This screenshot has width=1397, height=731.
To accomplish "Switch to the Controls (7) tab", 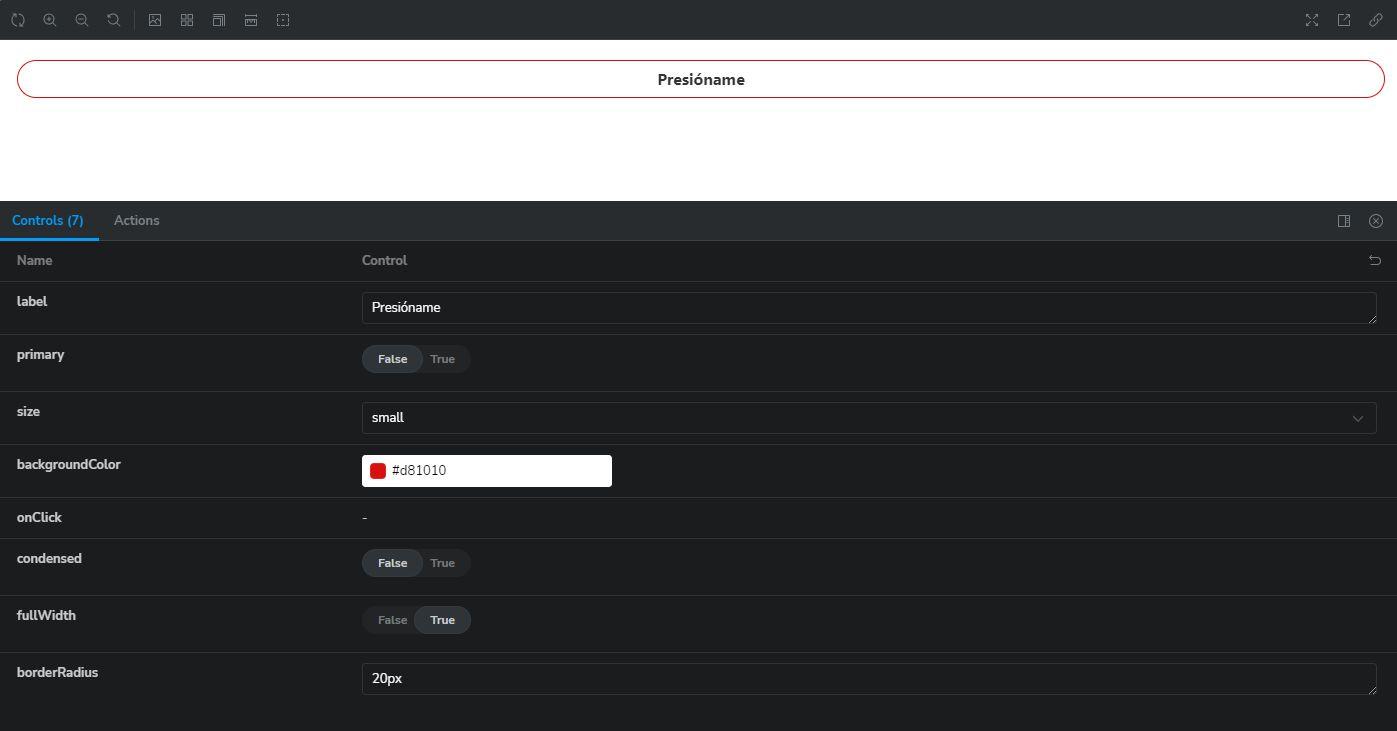I will (x=48, y=220).
